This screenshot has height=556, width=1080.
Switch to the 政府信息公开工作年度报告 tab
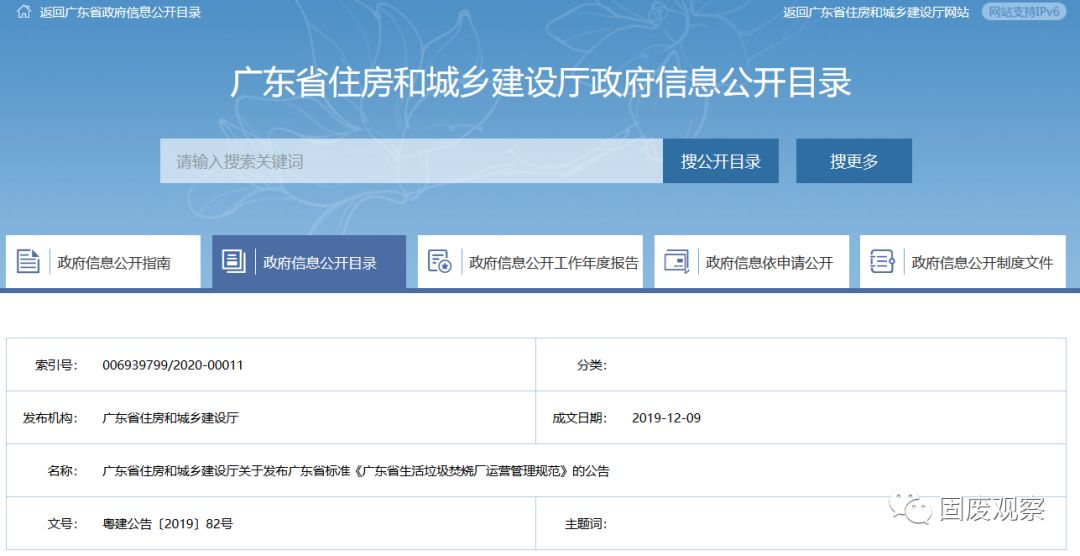click(x=553, y=263)
